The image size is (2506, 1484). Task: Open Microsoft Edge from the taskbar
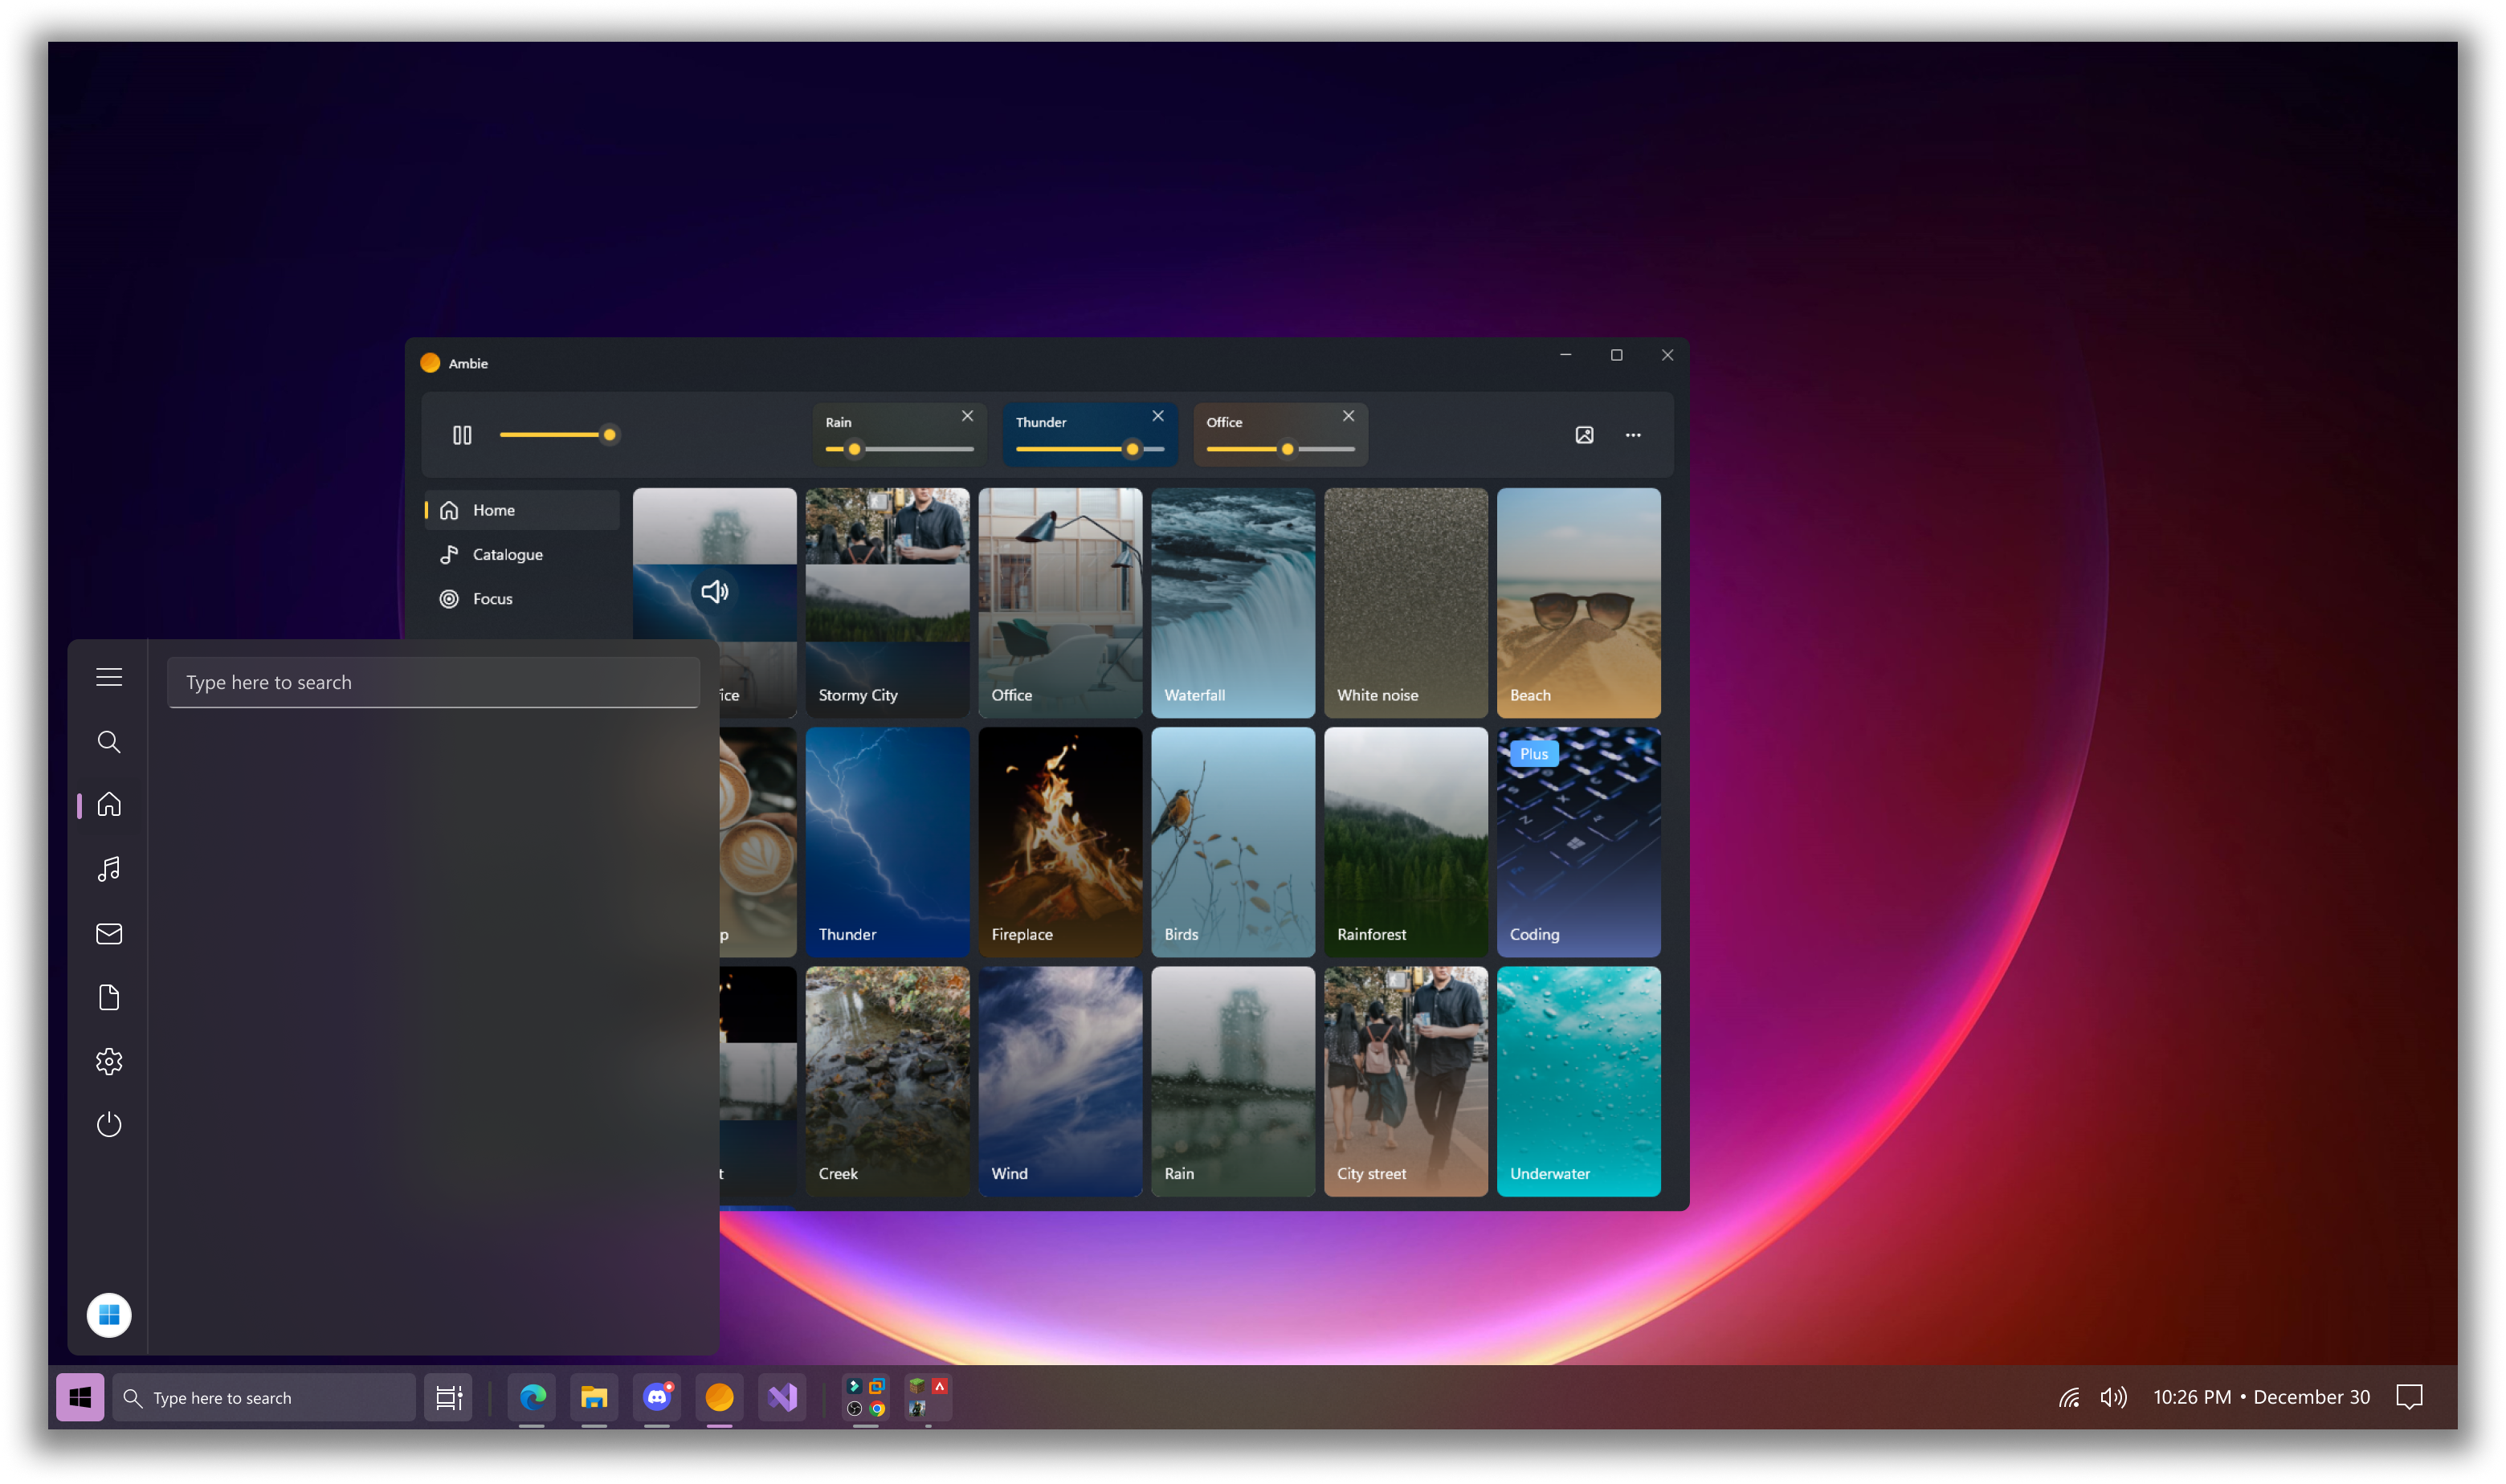point(532,1397)
